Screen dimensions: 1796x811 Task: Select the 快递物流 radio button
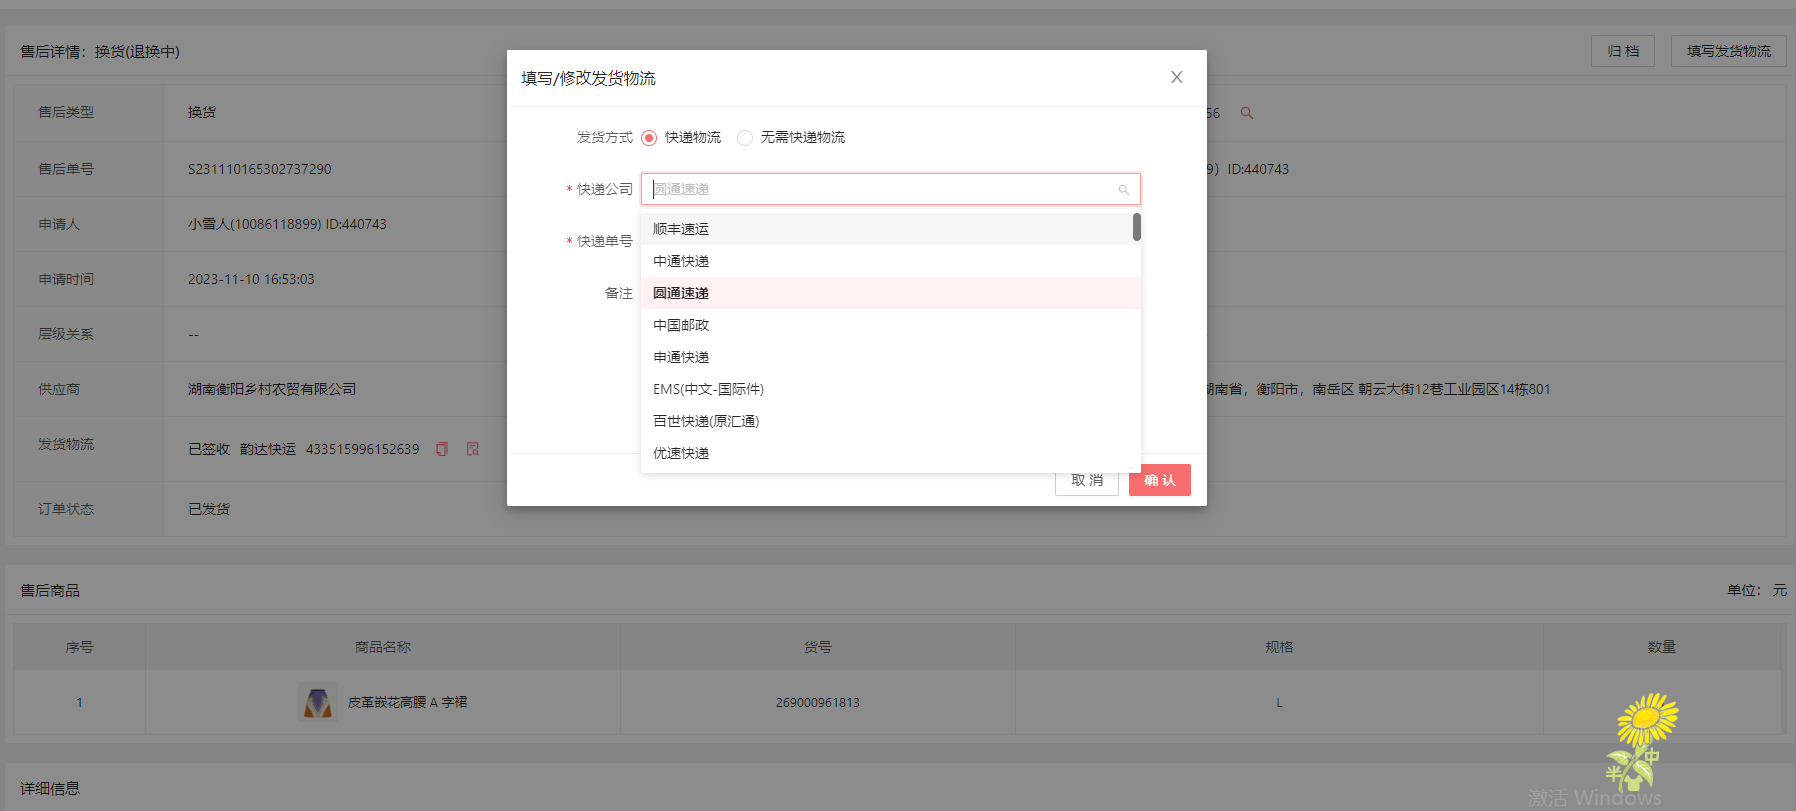[x=649, y=138]
